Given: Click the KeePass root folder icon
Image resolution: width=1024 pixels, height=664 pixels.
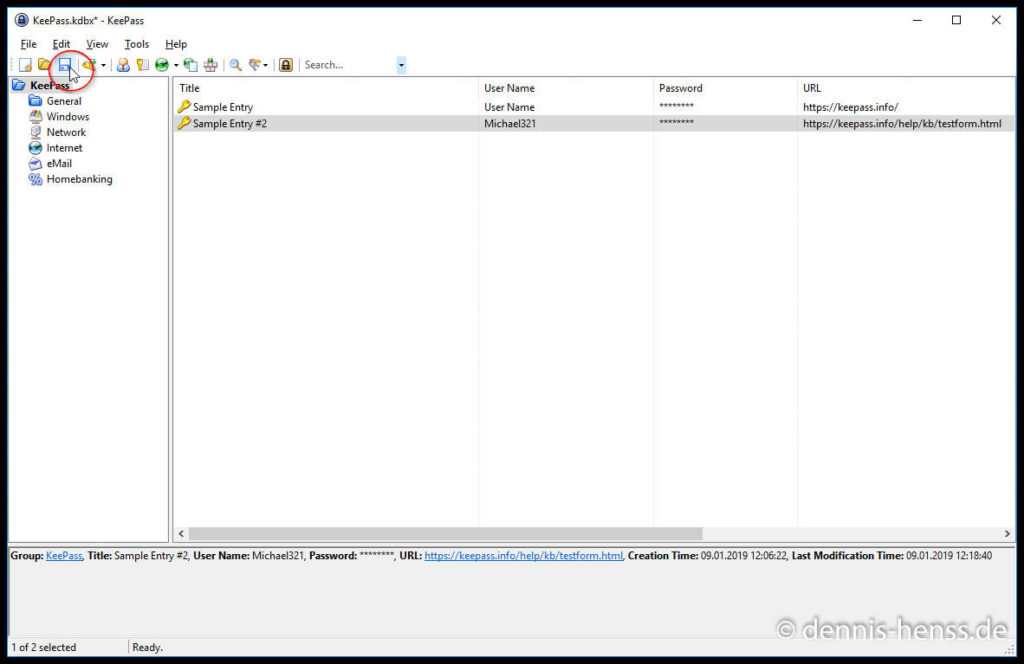Looking at the screenshot, I should (19, 85).
